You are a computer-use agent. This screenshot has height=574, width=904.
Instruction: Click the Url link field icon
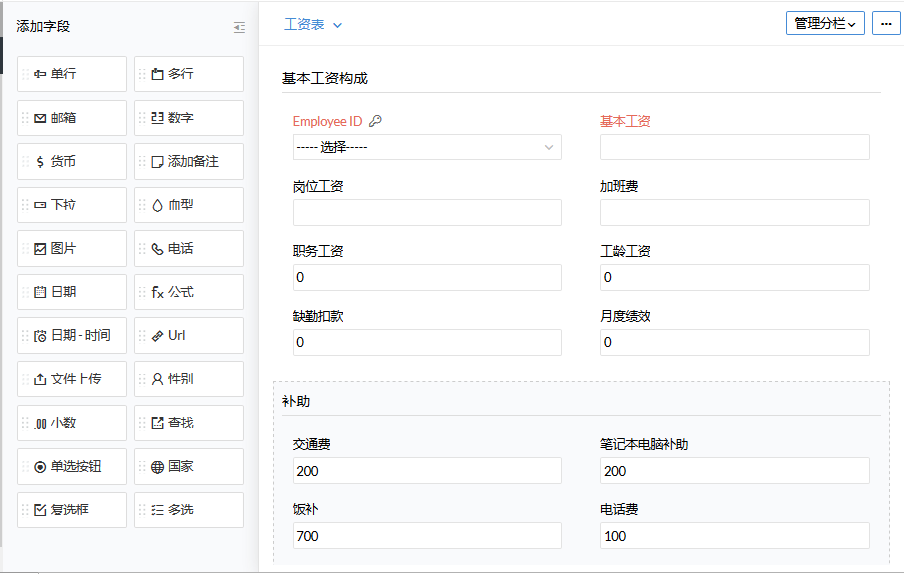[157, 336]
